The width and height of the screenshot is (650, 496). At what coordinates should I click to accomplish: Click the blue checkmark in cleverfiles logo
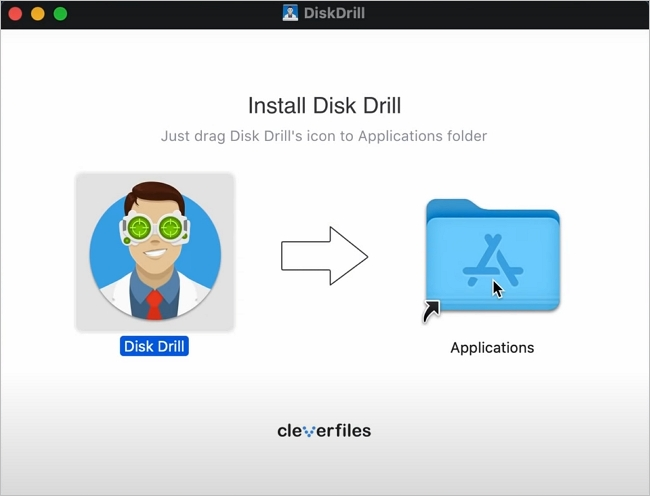click(308, 432)
